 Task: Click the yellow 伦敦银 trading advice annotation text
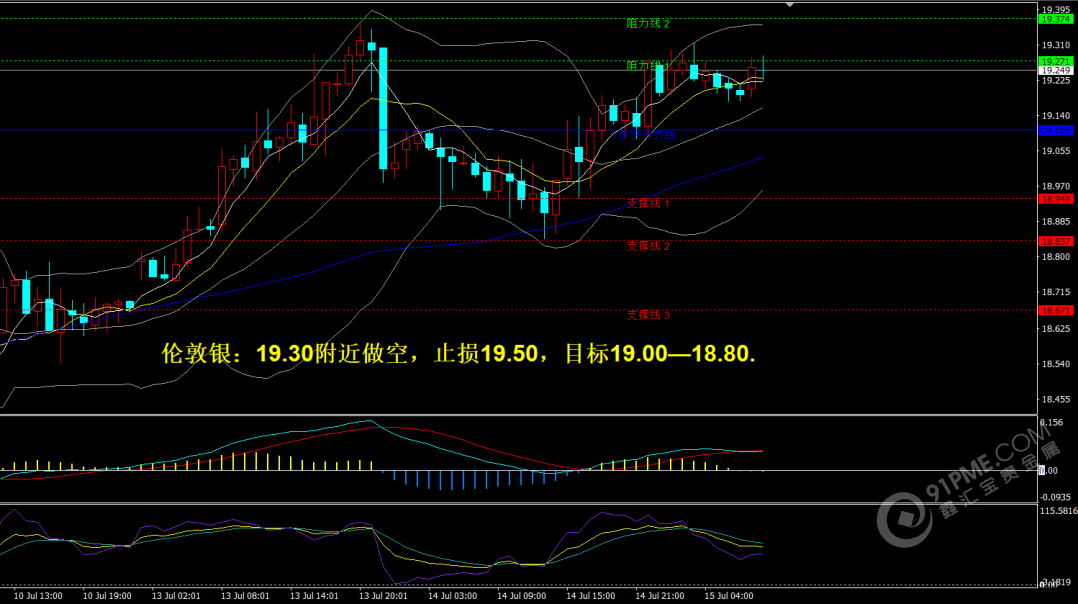point(459,353)
